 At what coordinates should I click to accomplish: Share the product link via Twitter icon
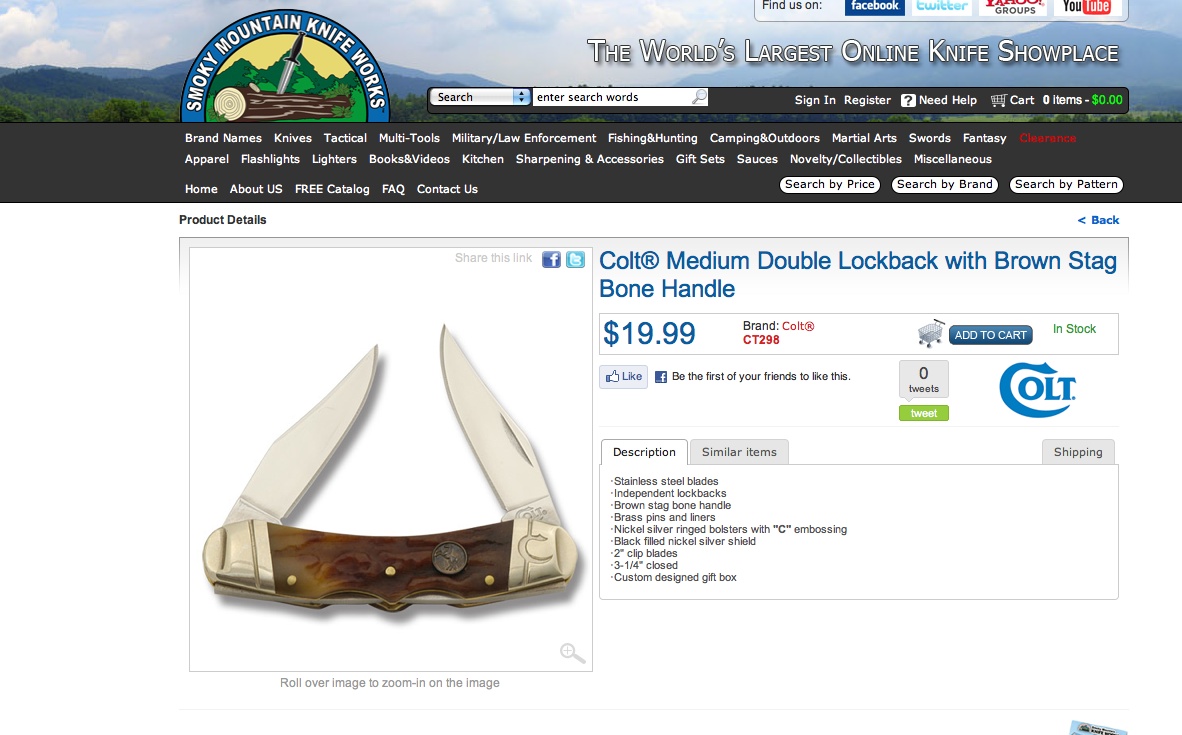pyautogui.click(x=575, y=259)
